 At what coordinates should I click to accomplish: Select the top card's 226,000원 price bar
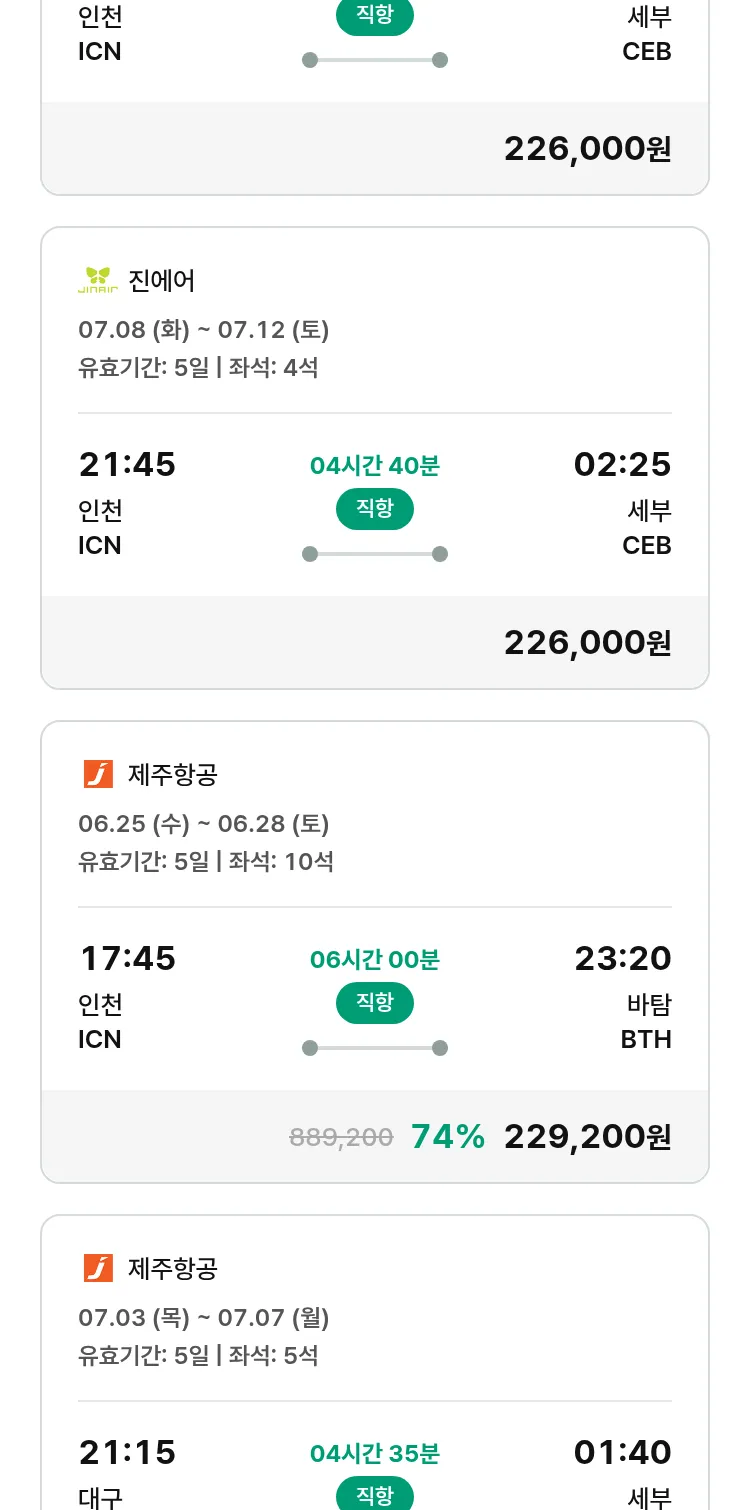pos(375,148)
